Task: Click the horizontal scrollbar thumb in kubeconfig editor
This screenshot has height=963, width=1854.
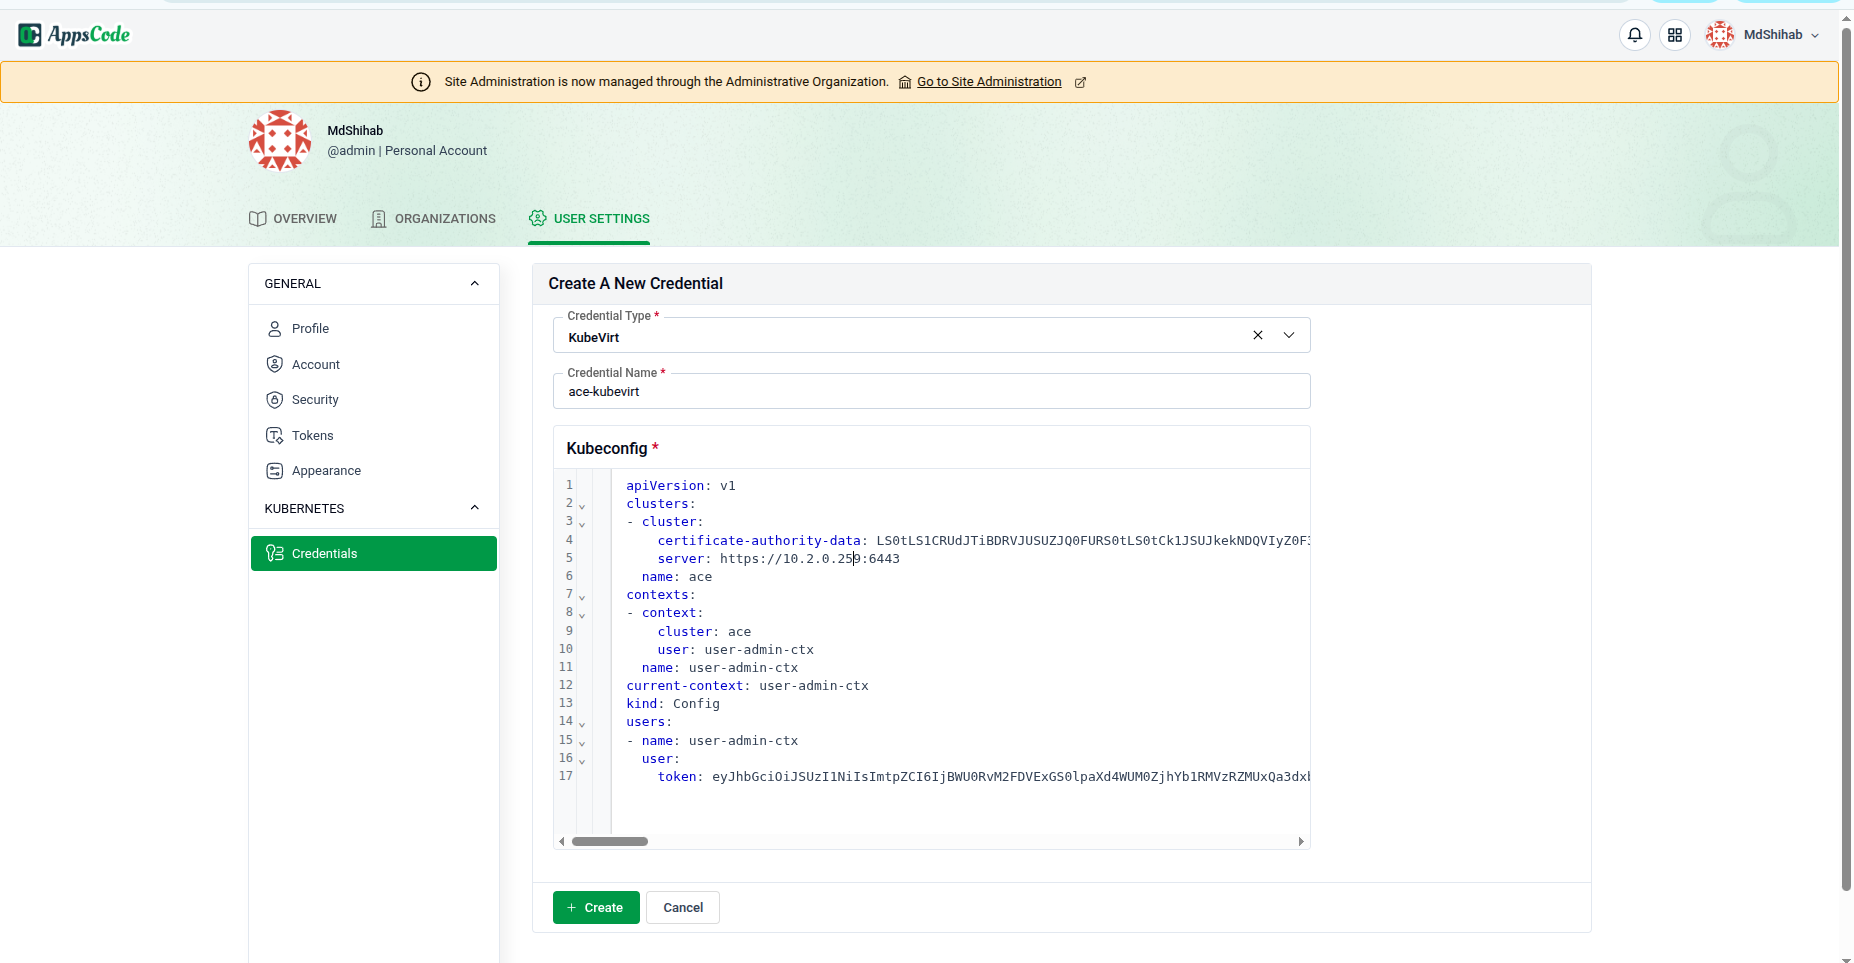Action: pos(610,842)
